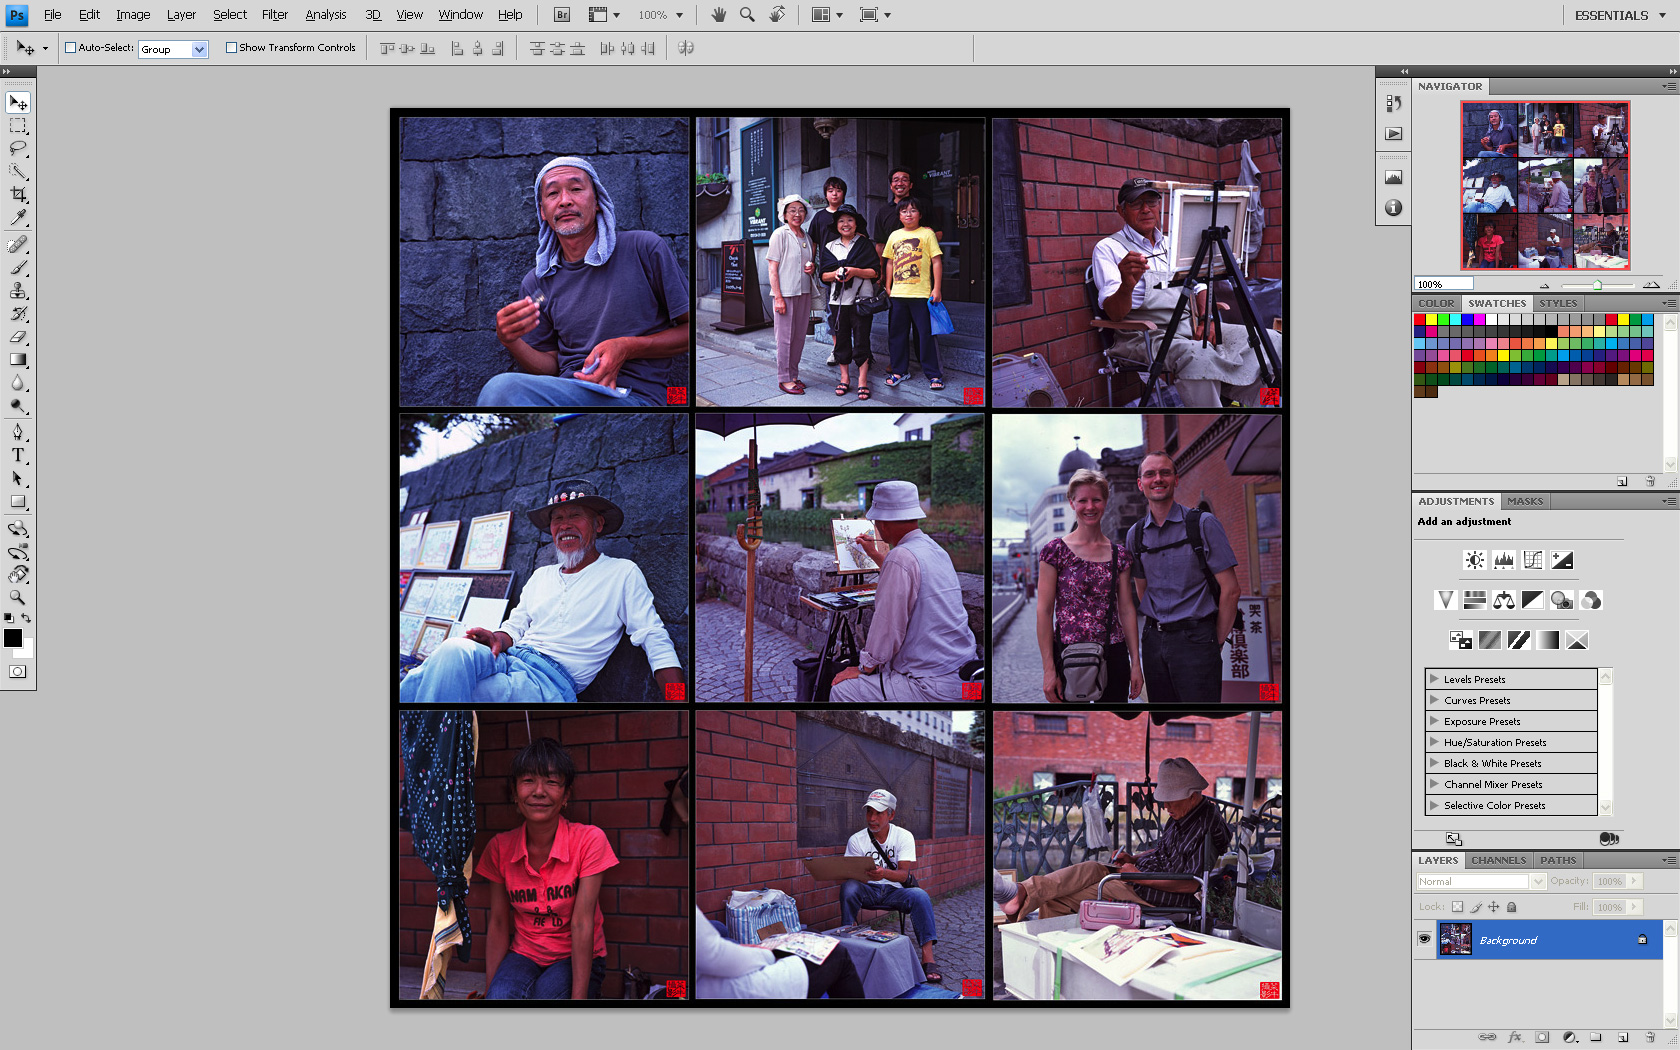Open the layer blend mode dropdown
The width and height of the screenshot is (1680, 1050).
(1481, 881)
